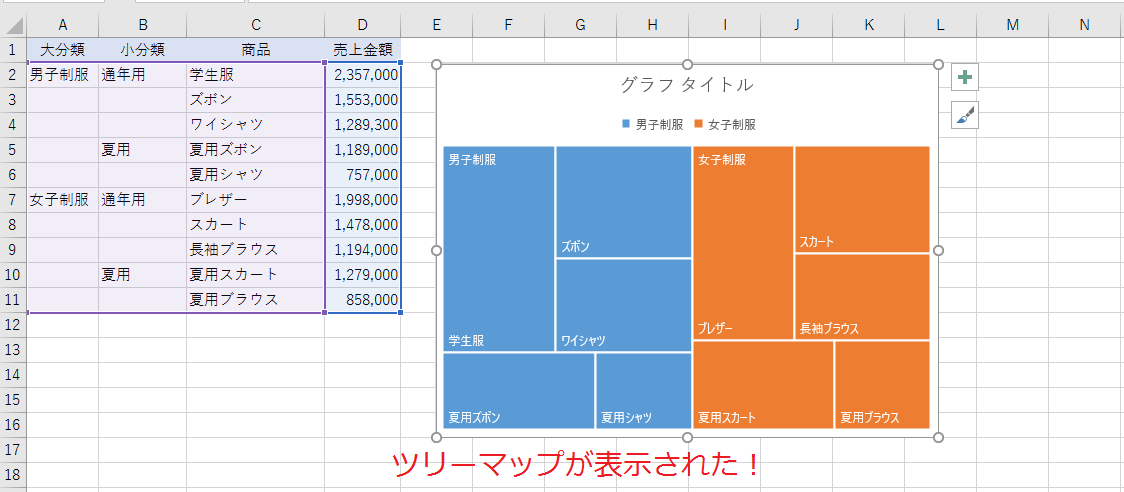
Task: Click cell 夏用ズボン in column C
Action: (256, 150)
